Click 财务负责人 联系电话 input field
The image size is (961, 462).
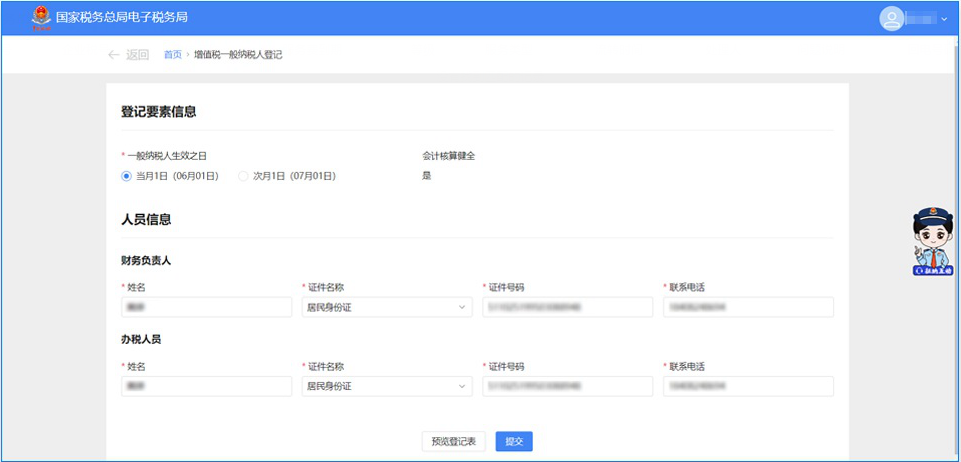tap(748, 307)
